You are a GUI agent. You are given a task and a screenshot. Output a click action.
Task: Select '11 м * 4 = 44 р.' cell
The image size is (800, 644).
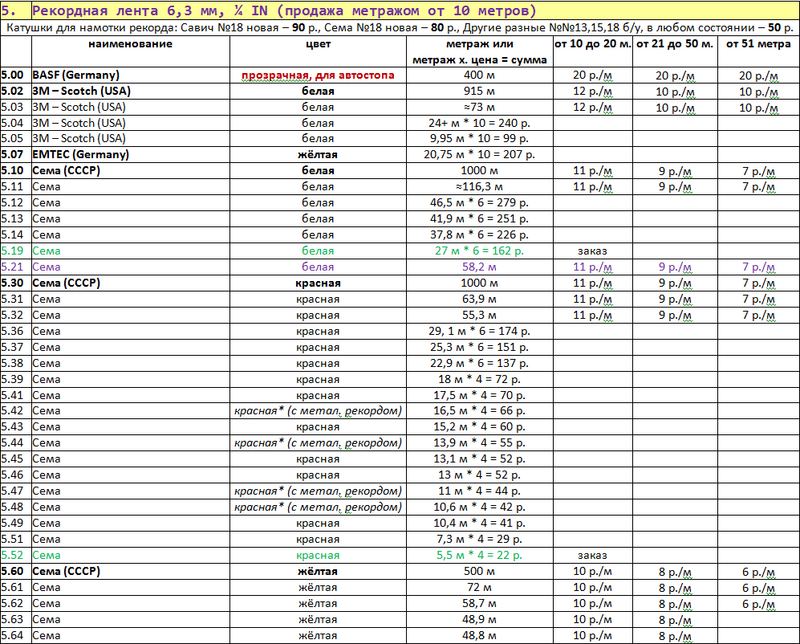[x=480, y=491]
